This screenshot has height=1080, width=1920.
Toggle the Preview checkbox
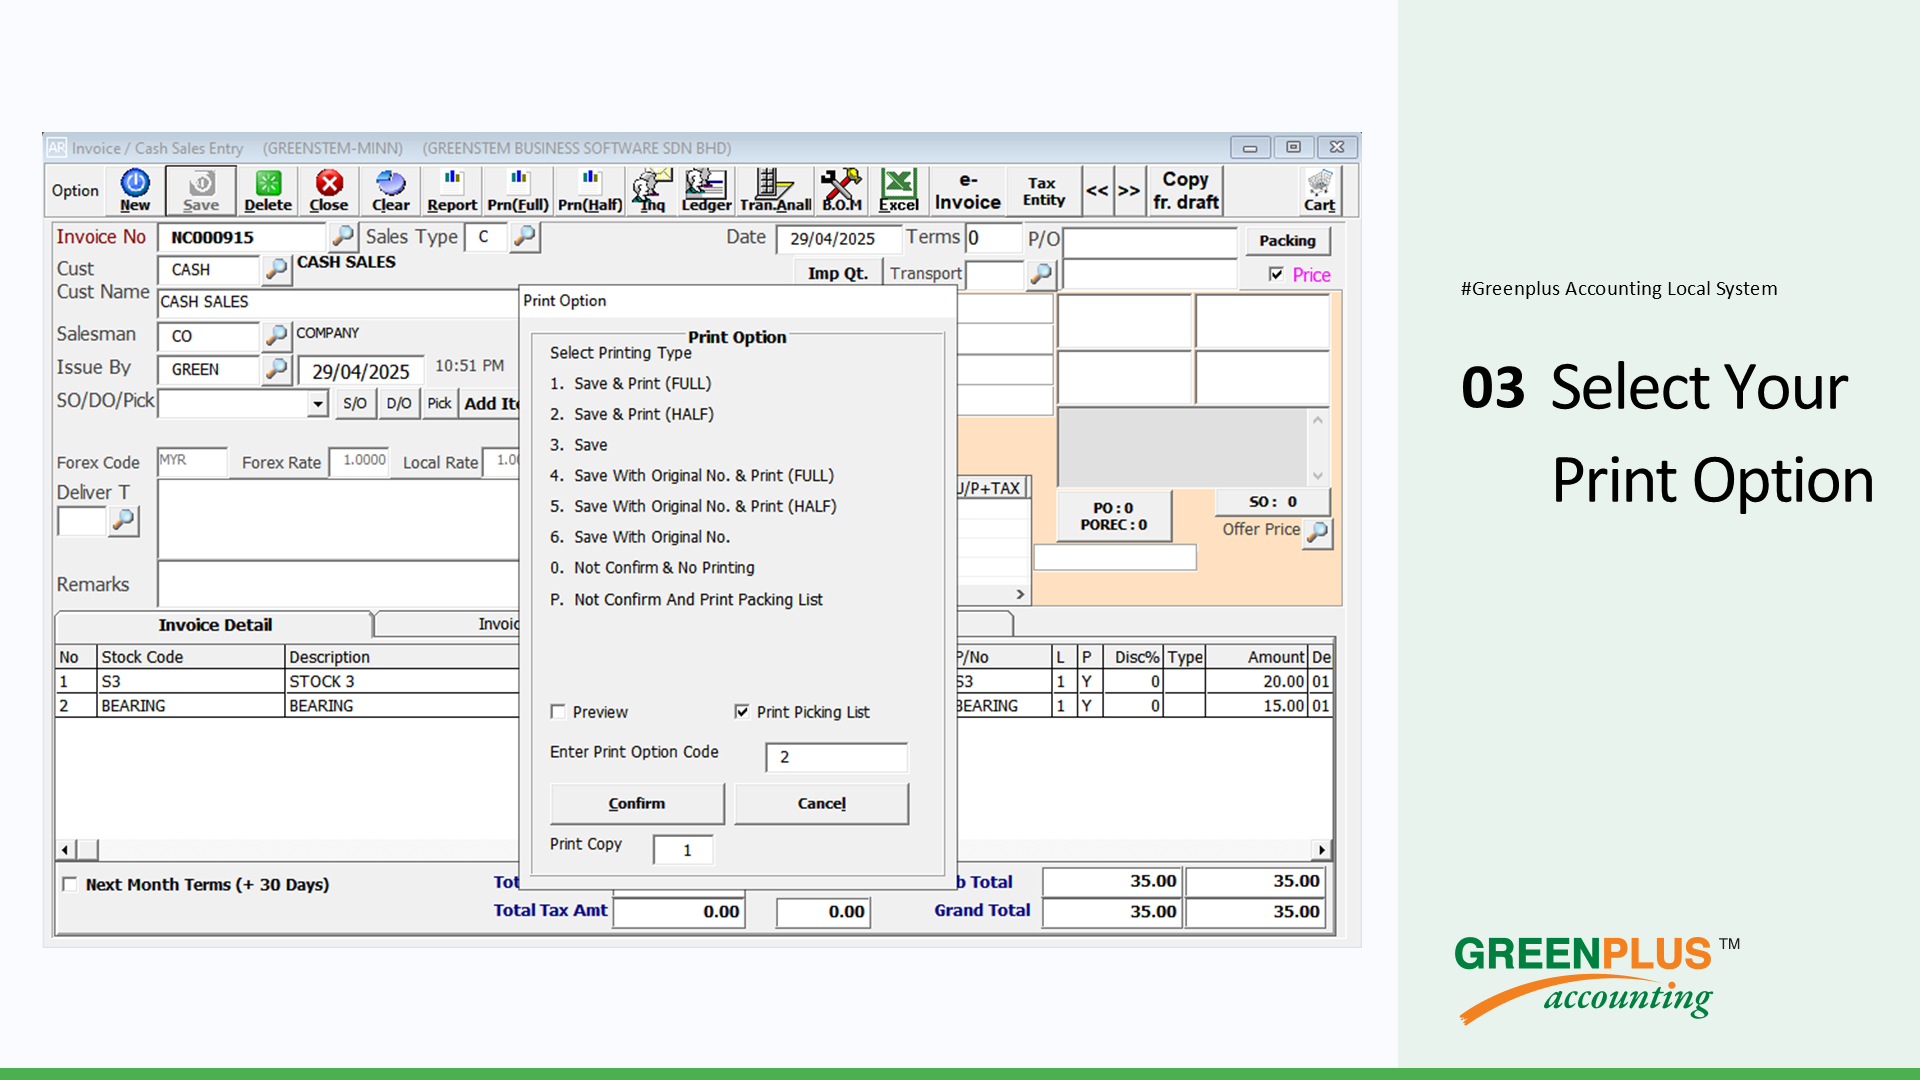(x=558, y=712)
